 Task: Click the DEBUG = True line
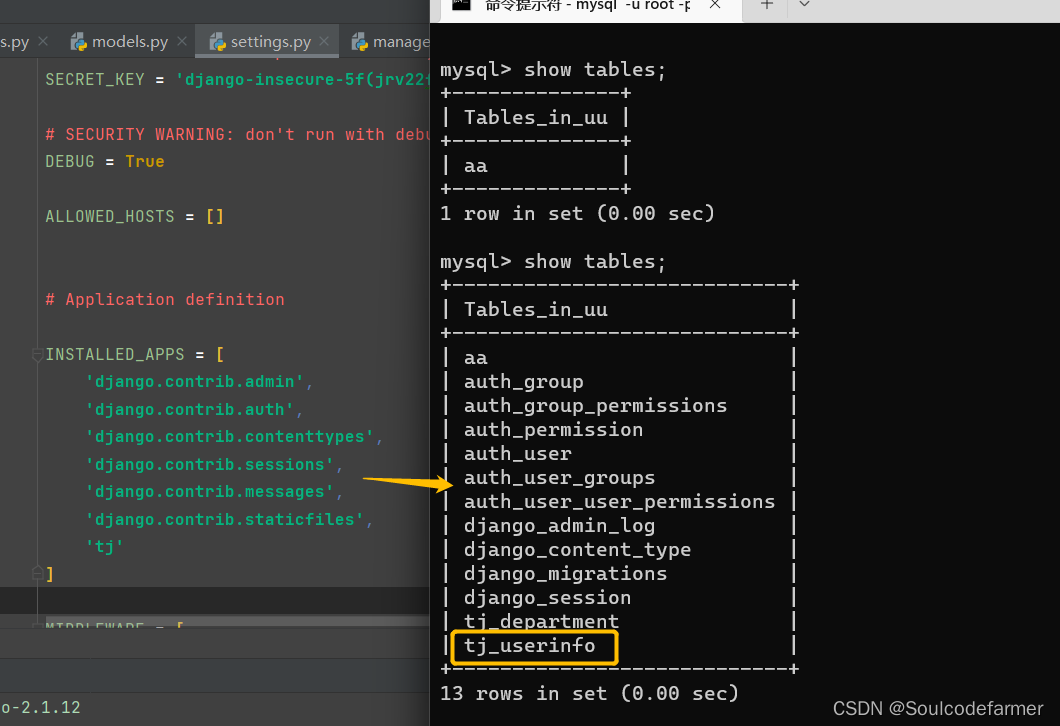coord(105,162)
